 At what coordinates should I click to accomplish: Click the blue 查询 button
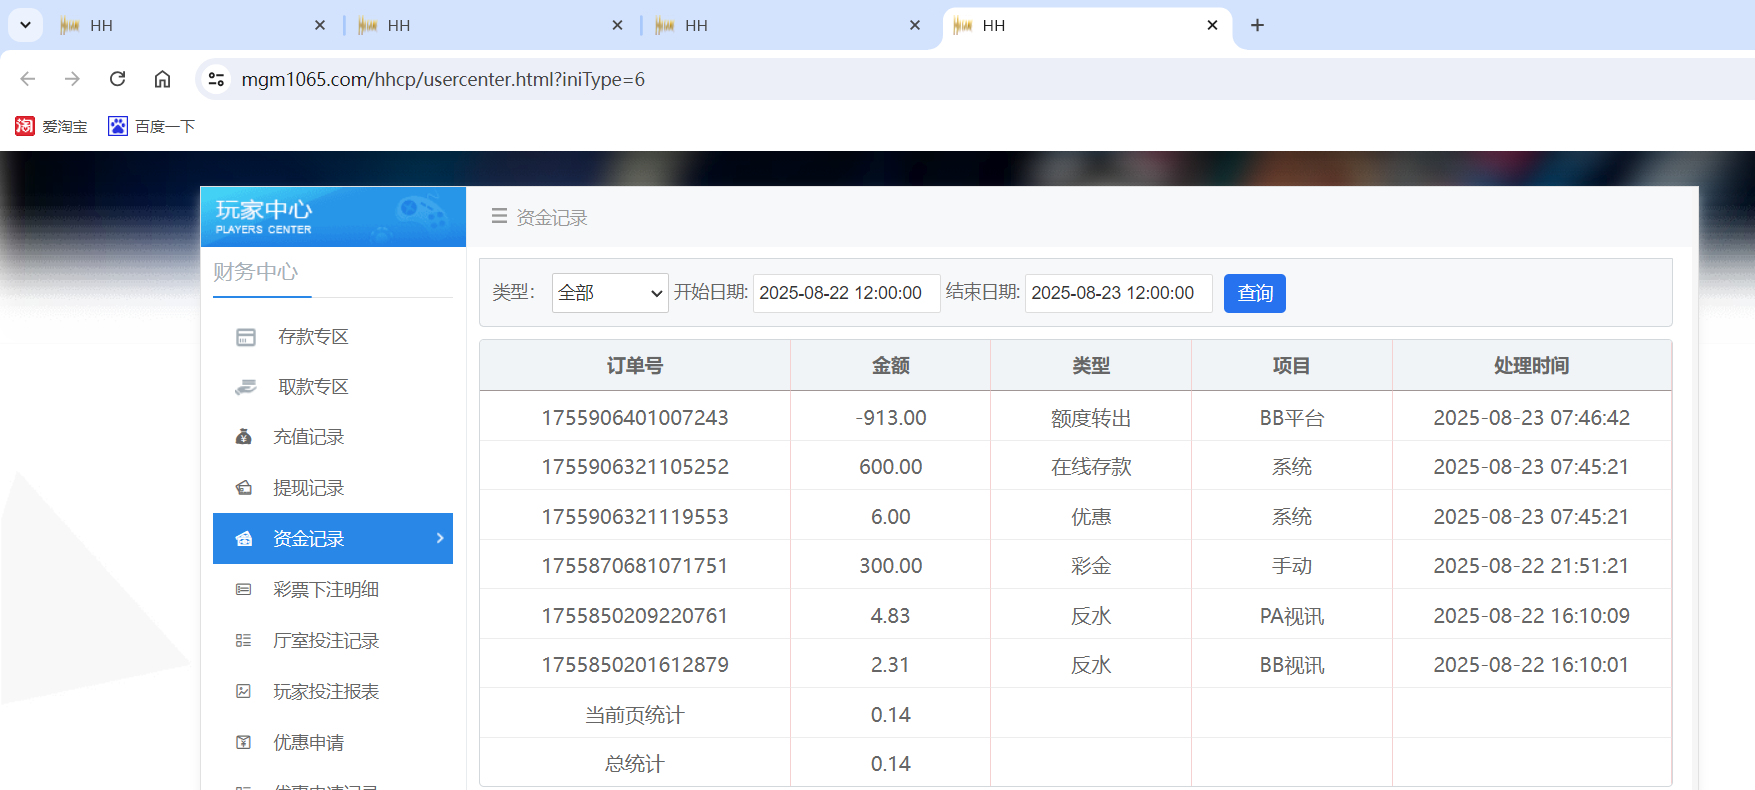(1254, 293)
